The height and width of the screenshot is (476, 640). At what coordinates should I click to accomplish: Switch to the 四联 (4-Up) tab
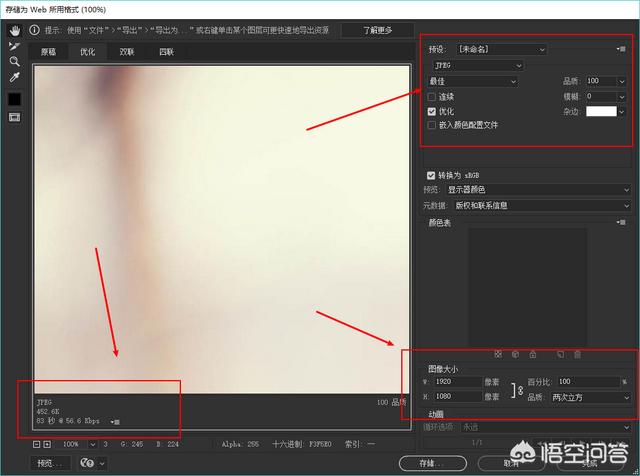[166, 51]
